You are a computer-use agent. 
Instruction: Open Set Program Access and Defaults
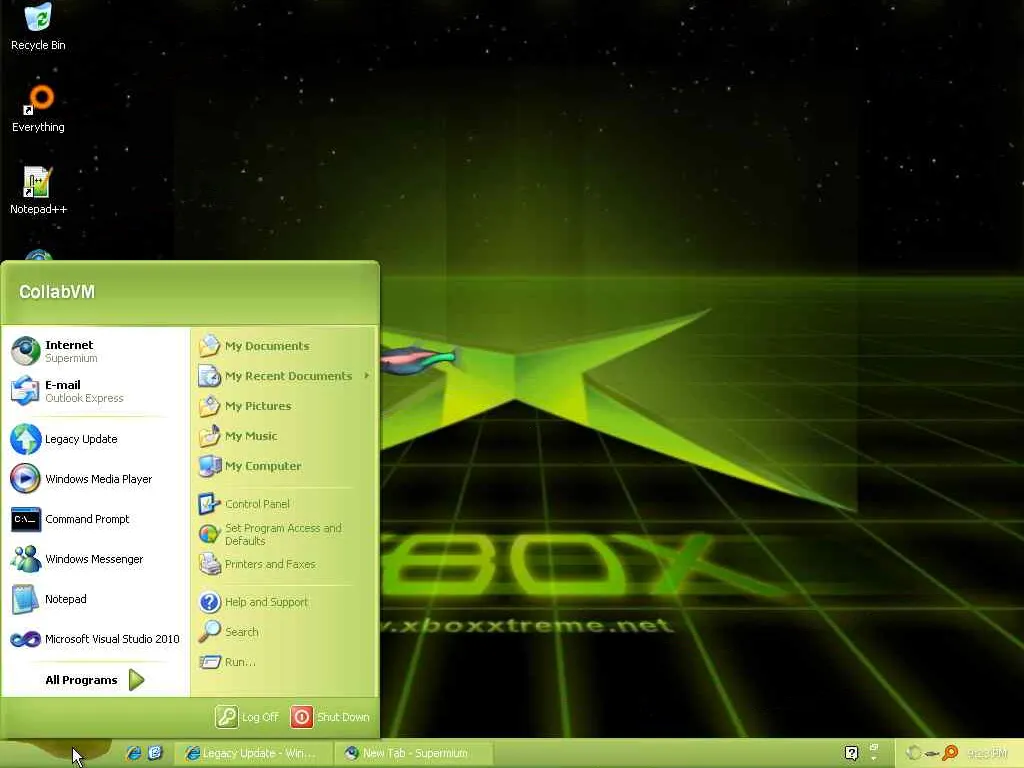285,534
